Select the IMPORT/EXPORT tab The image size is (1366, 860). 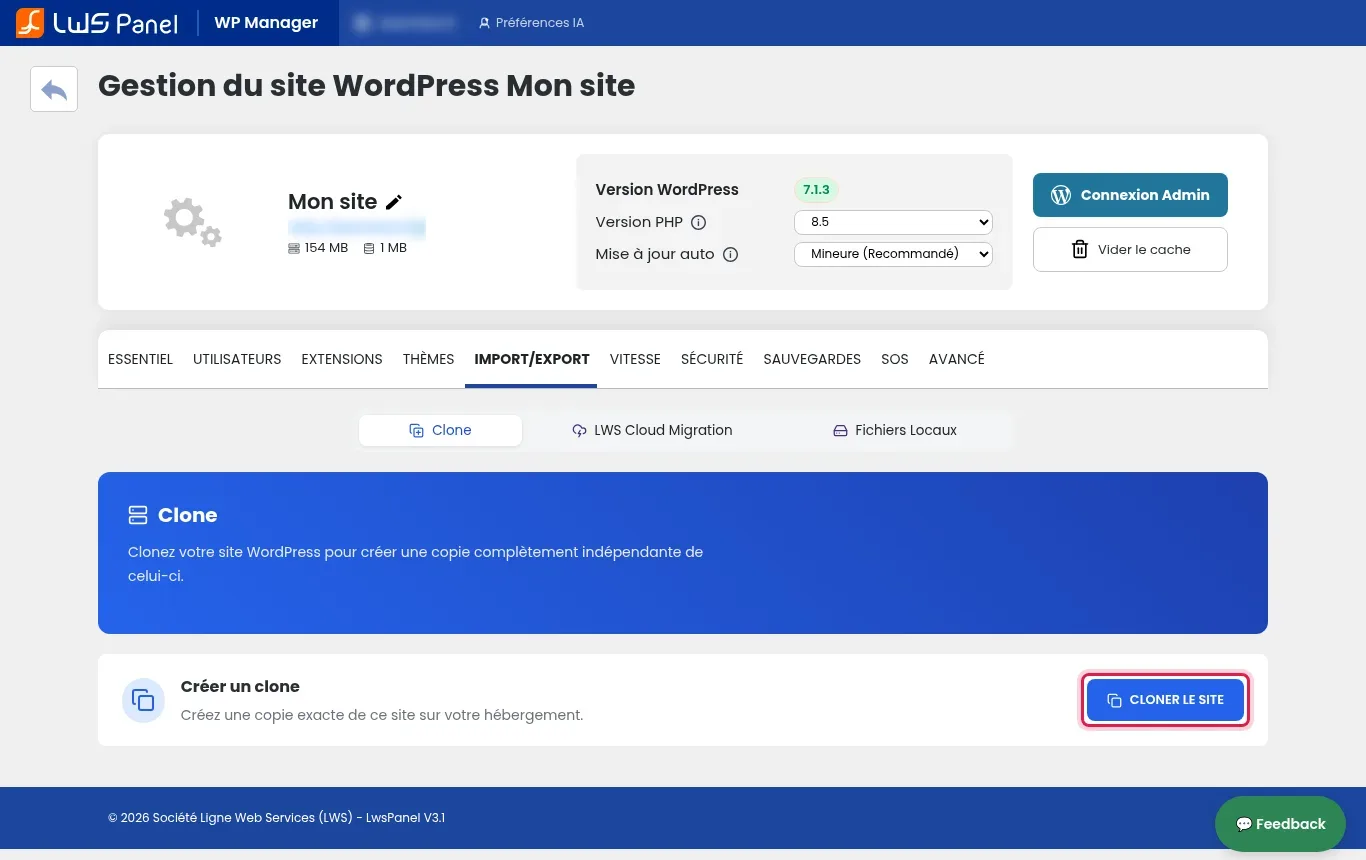click(x=532, y=359)
